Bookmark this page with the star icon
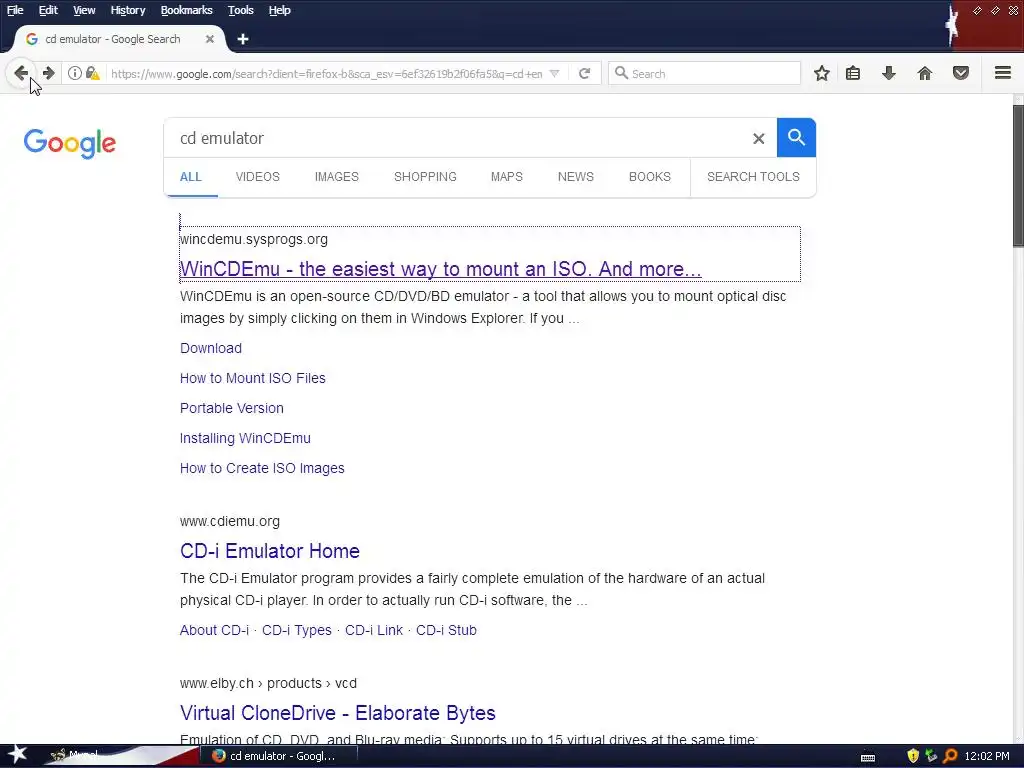The width and height of the screenshot is (1024, 768). tap(822, 73)
